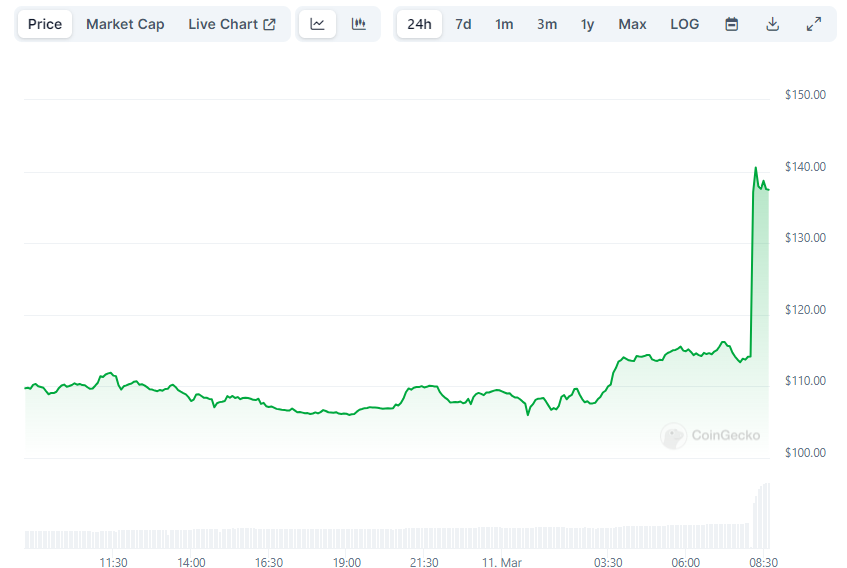
Task: Choose the 1m time range
Action: pyautogui.click(x=504, y=24)
